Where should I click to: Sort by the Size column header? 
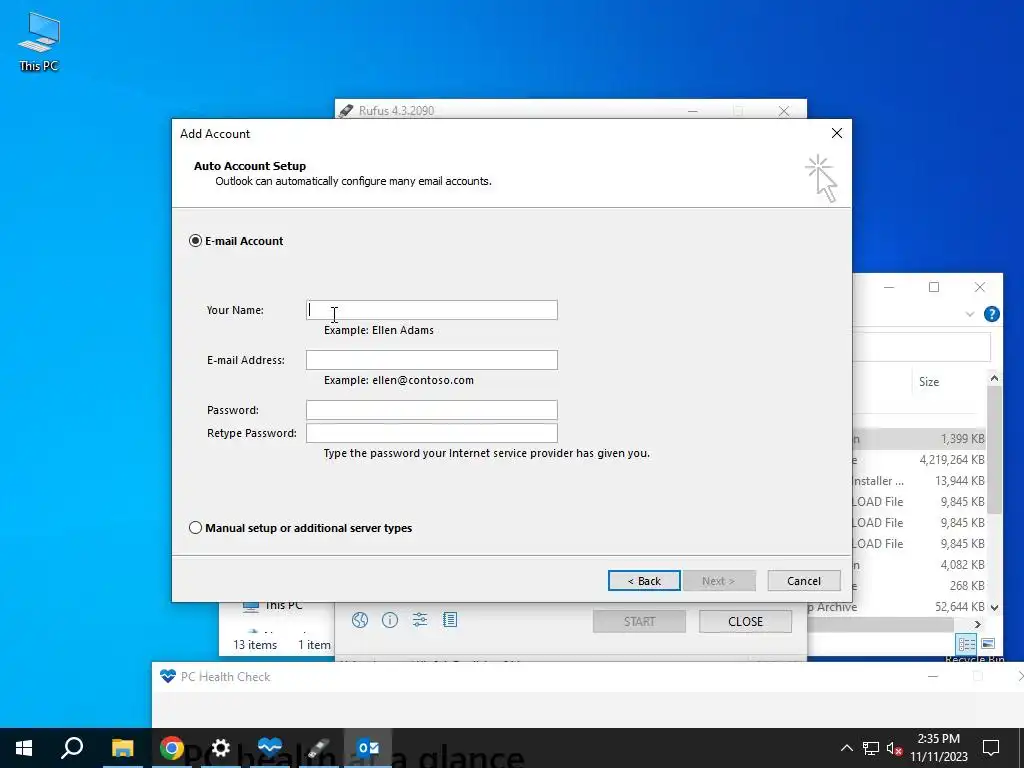(x=929, y=382)
